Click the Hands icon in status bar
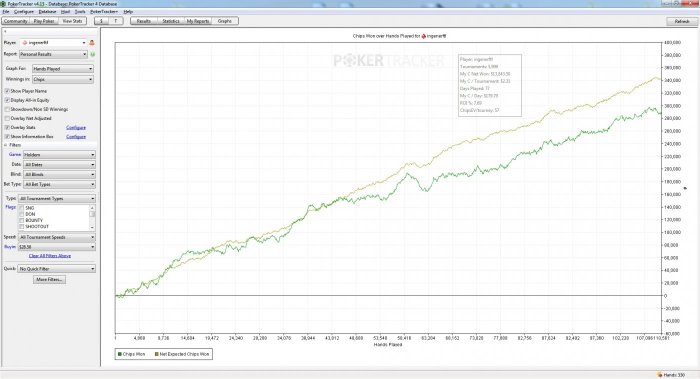Image resolution: width=700 pixels, height=379 pixels. point(660,375)
